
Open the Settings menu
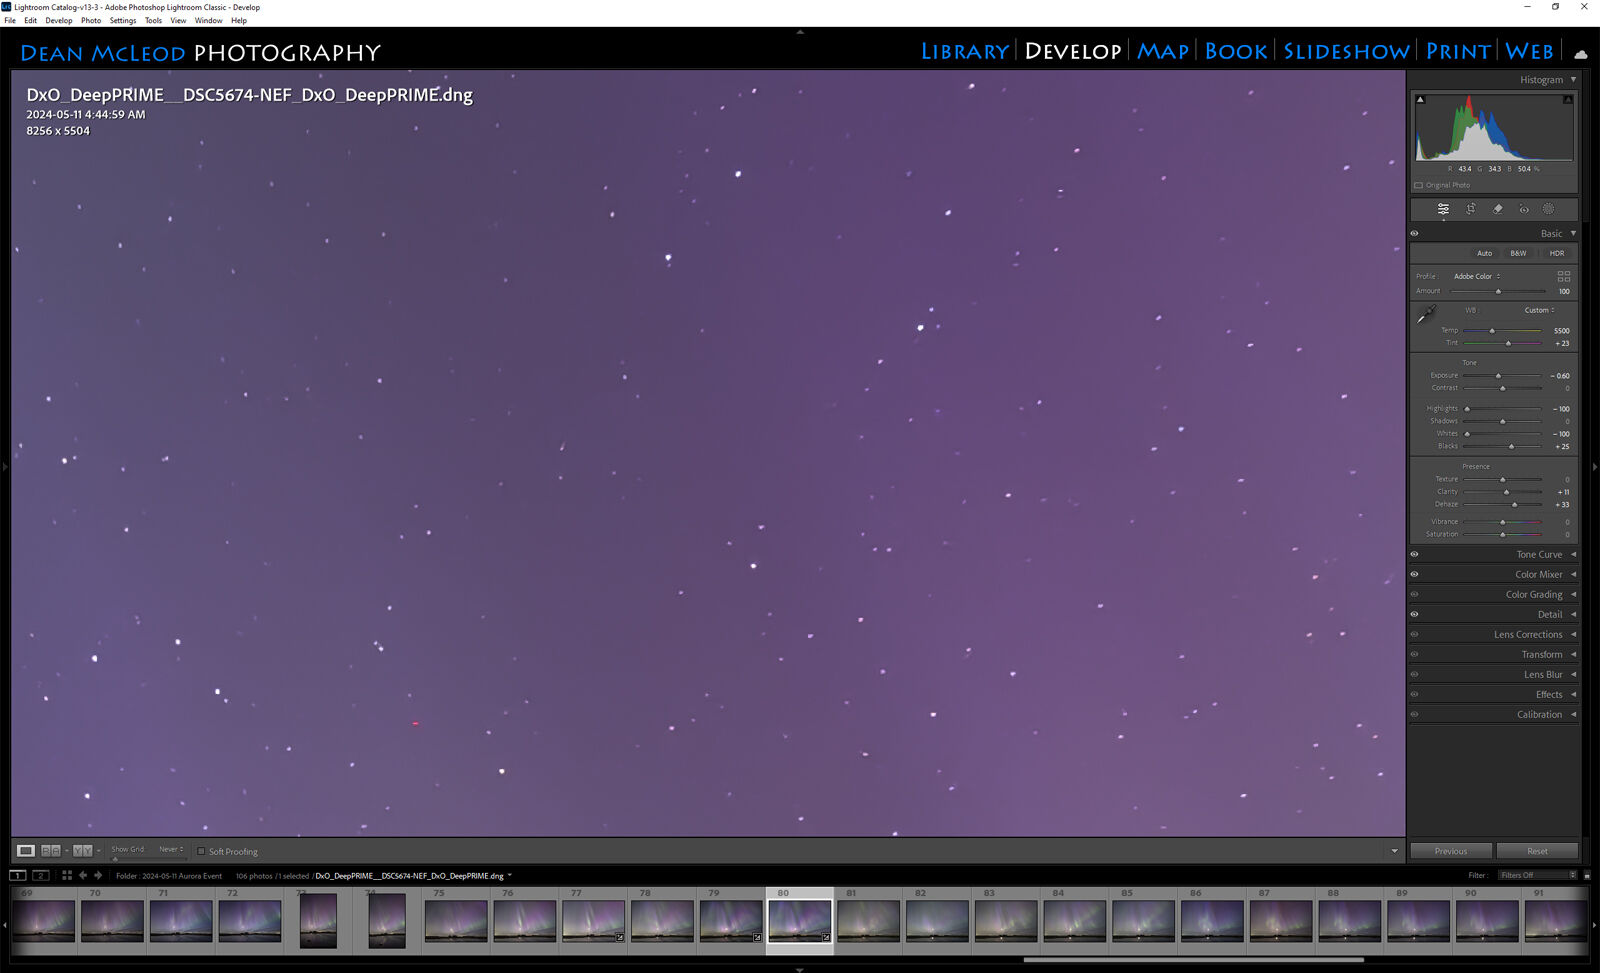[x=123, y=20]
